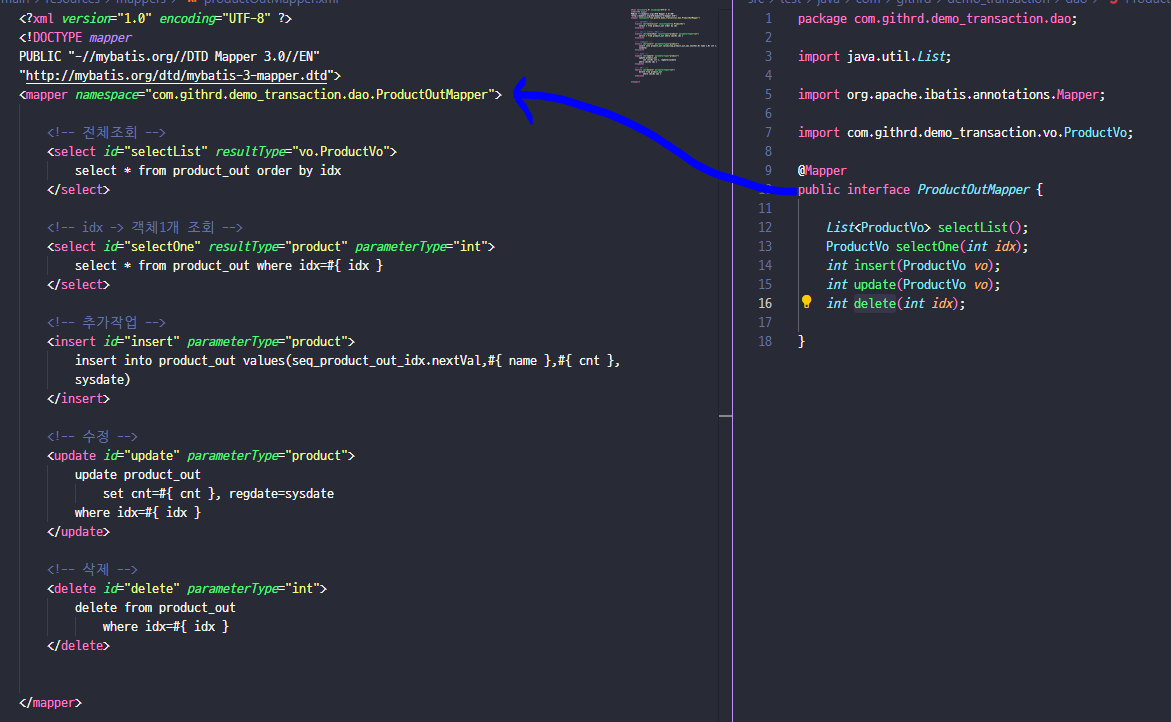Click the delete id="delete" opening tag
The width and height of the screenshot is (1171, 722).
[x=187, y=588]
